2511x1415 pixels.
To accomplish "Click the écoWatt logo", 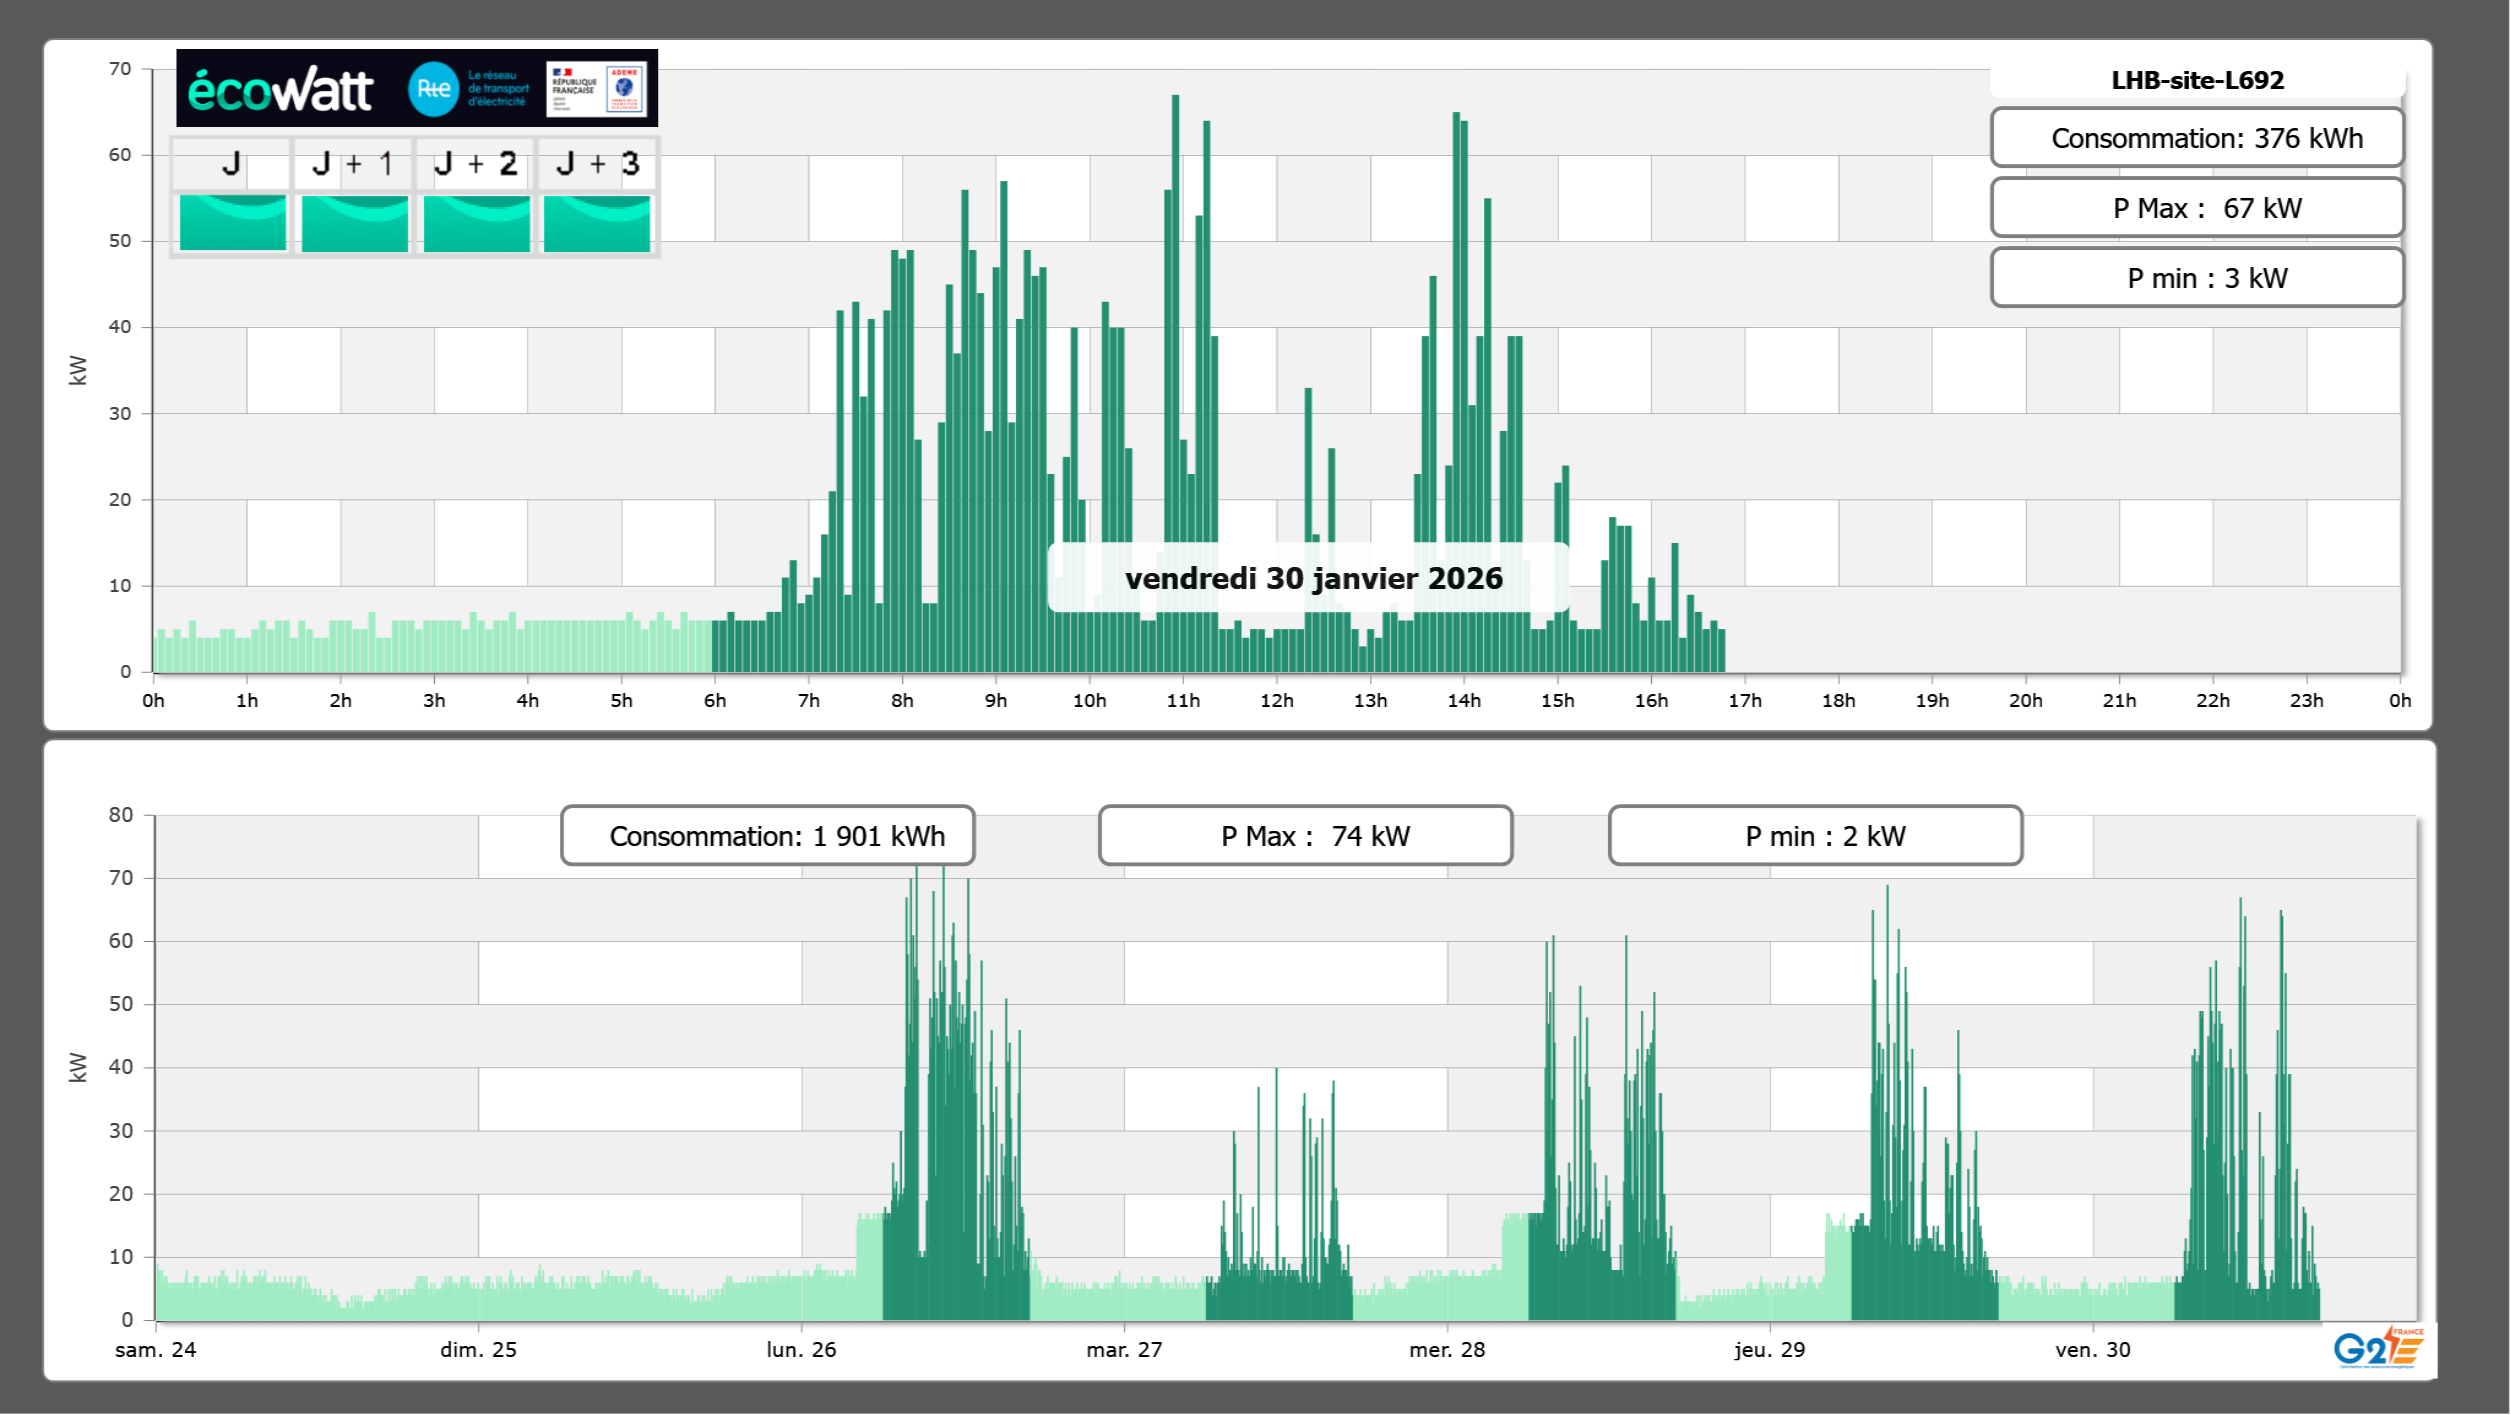I will pos(280,90).
